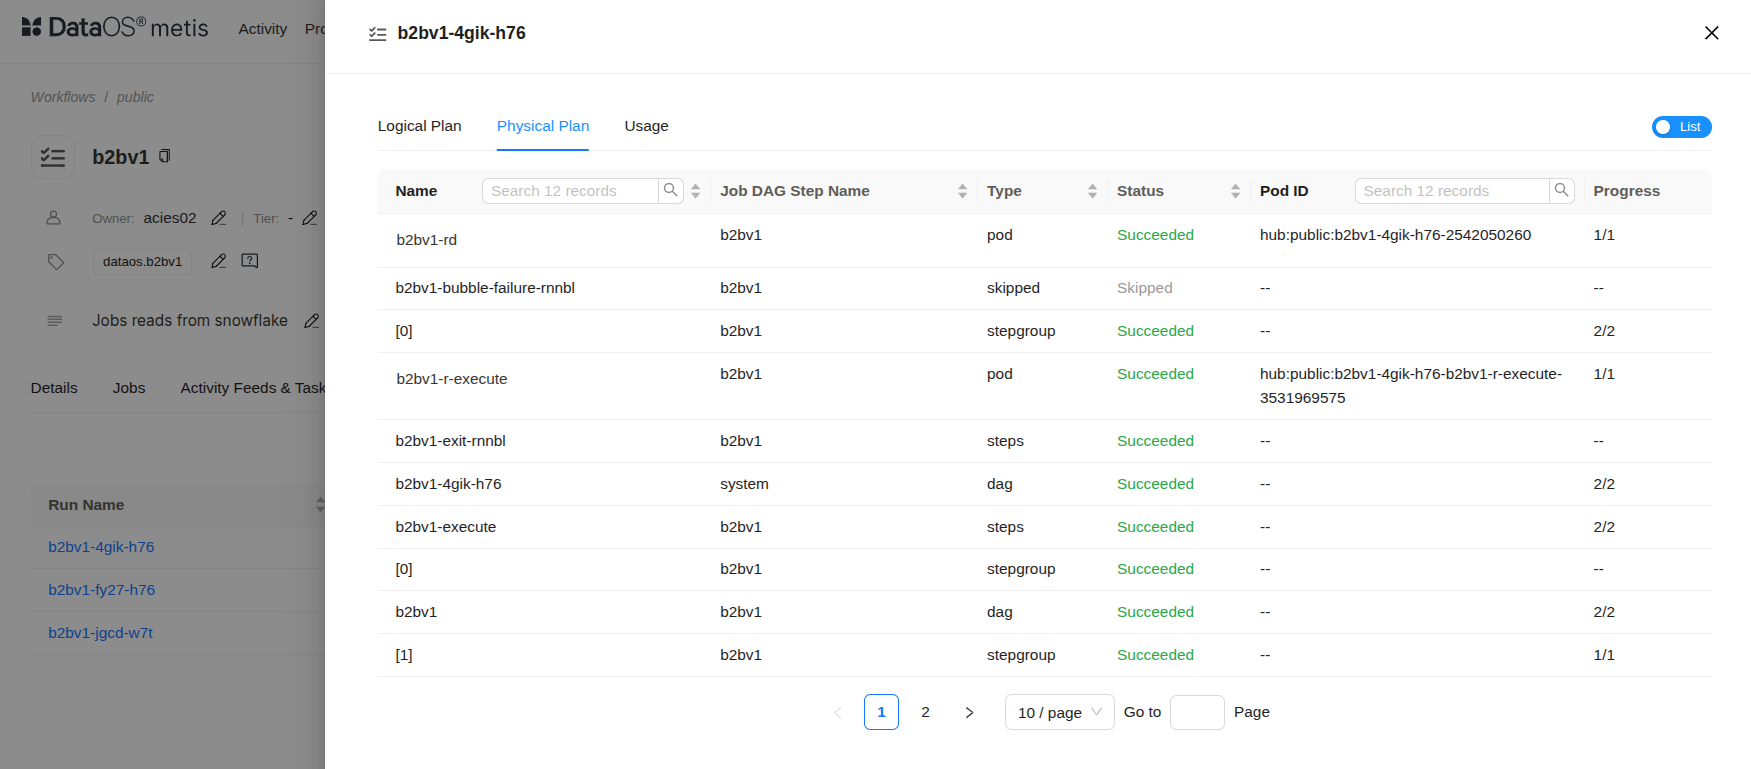This screenshot has width=1751, height=769.
Task: Sort by the Name column
Action: [x=695, y=191]
